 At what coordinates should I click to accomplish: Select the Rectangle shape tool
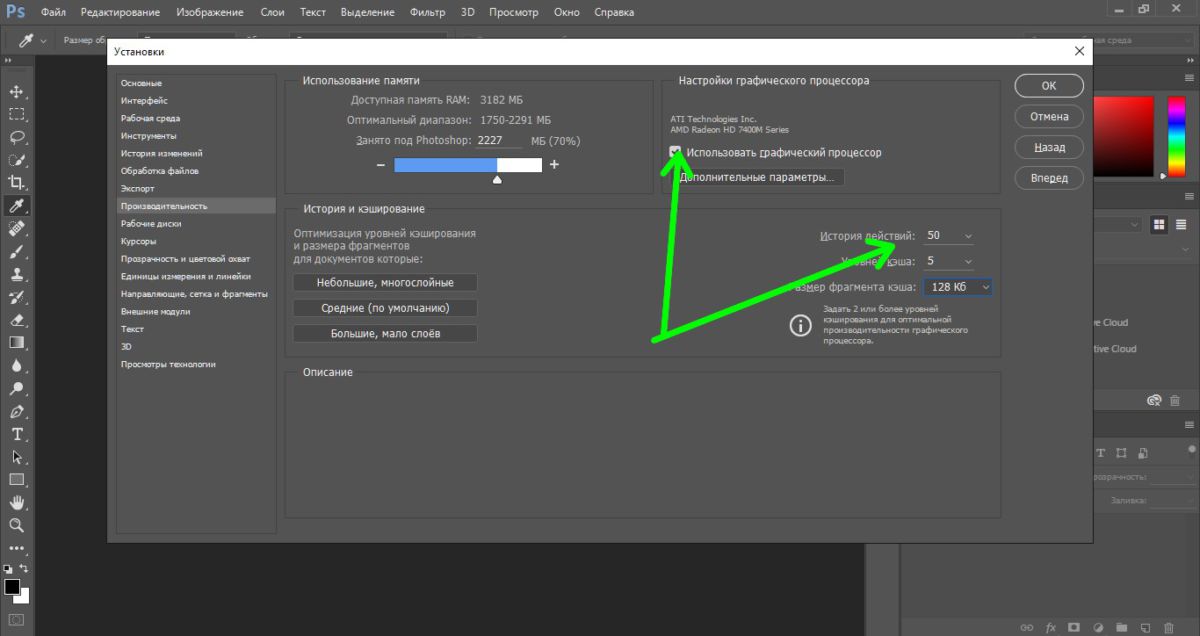(x=17, y=480)
